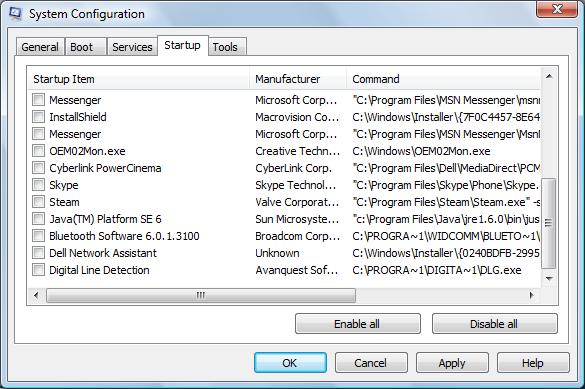Select the Tools tab
This screenshot has width=585, height=389.
point(227,47)
